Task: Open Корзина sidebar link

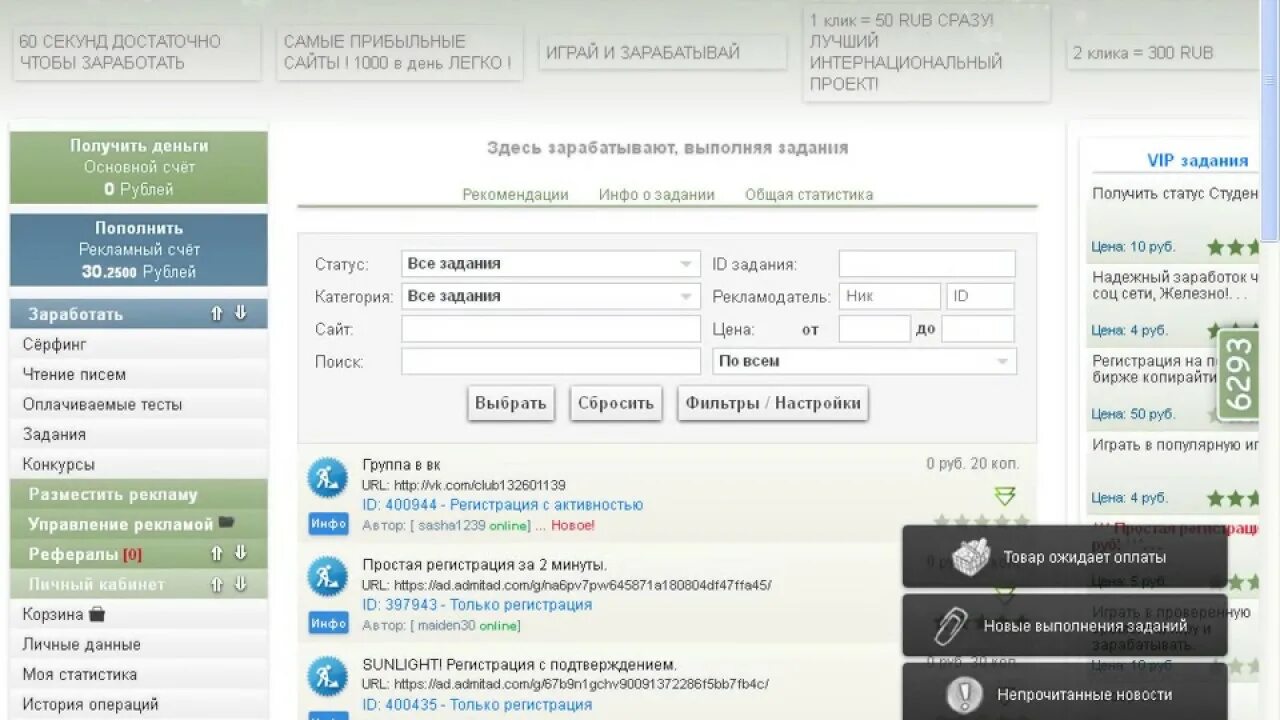Action: (x=52, y=614)
